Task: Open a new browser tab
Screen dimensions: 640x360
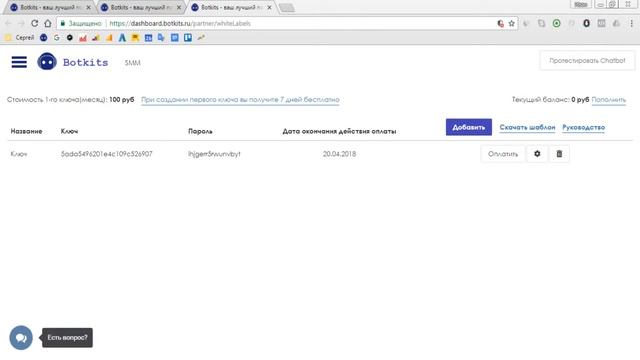Action: (x=287, y=8)
